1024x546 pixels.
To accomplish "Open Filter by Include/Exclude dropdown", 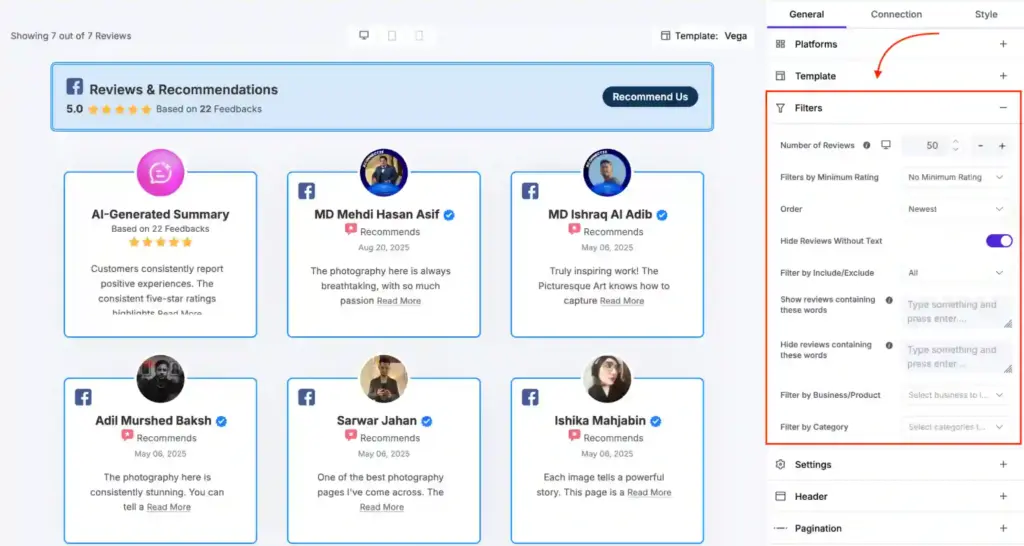I will (955, 272).
